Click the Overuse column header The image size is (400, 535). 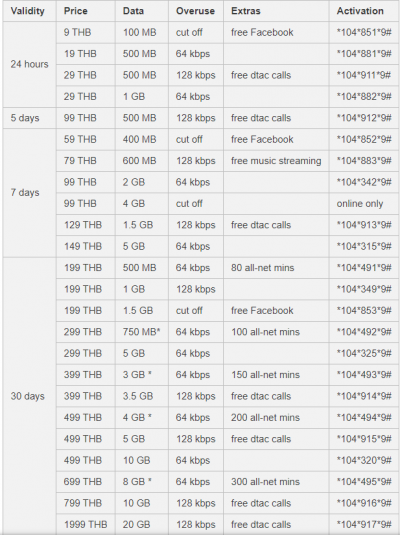tap(195, 11)
